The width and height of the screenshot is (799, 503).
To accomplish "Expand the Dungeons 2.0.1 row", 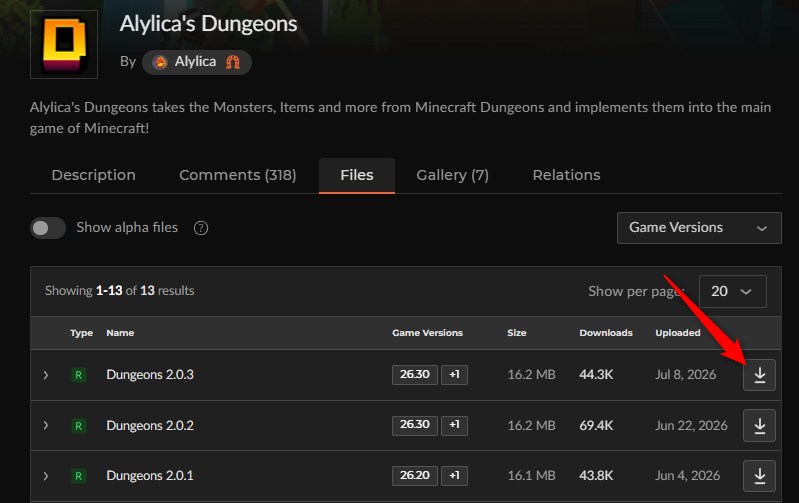I will click(46, 476).
